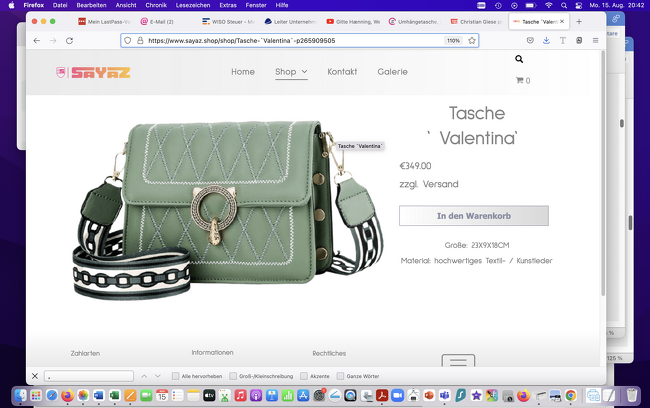Open the Kontakt page link
Image resolution: width=650 pixels, height=408 pixels.
[342, 72]
